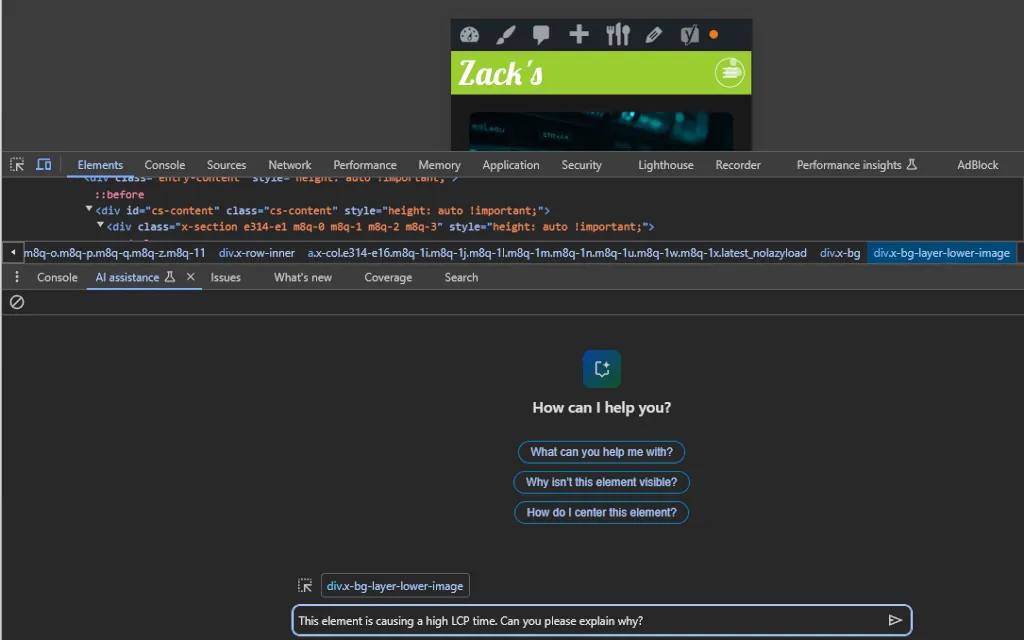Image resolution: width=1024 pixels, height=640 pixels.
Task: Open WordPress dashboard gauge icon
Action: click(x=469, y=35)
